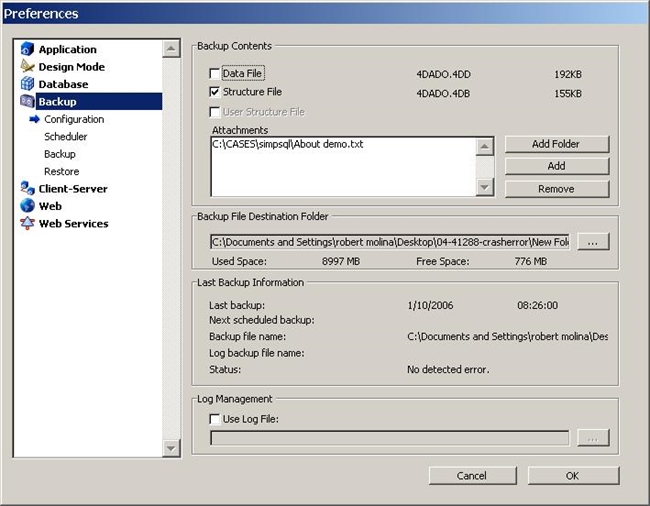
Task: Click the Add Folder button
Action: coord(556,144)
